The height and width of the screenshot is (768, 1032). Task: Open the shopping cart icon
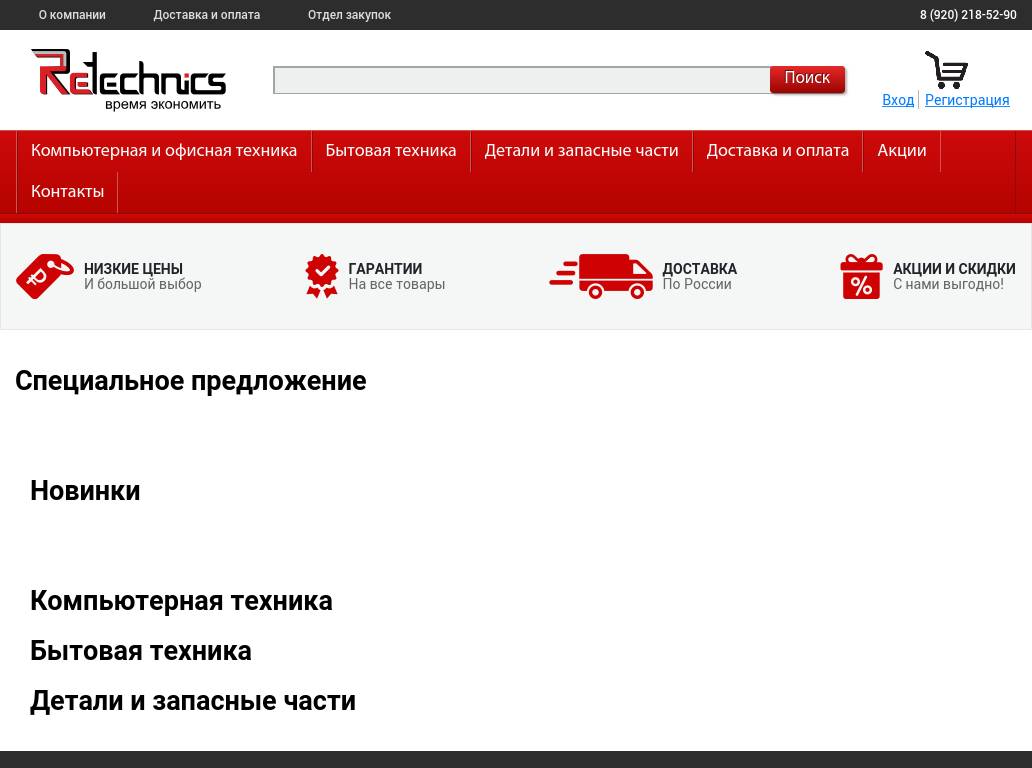[x=946, y=70]
